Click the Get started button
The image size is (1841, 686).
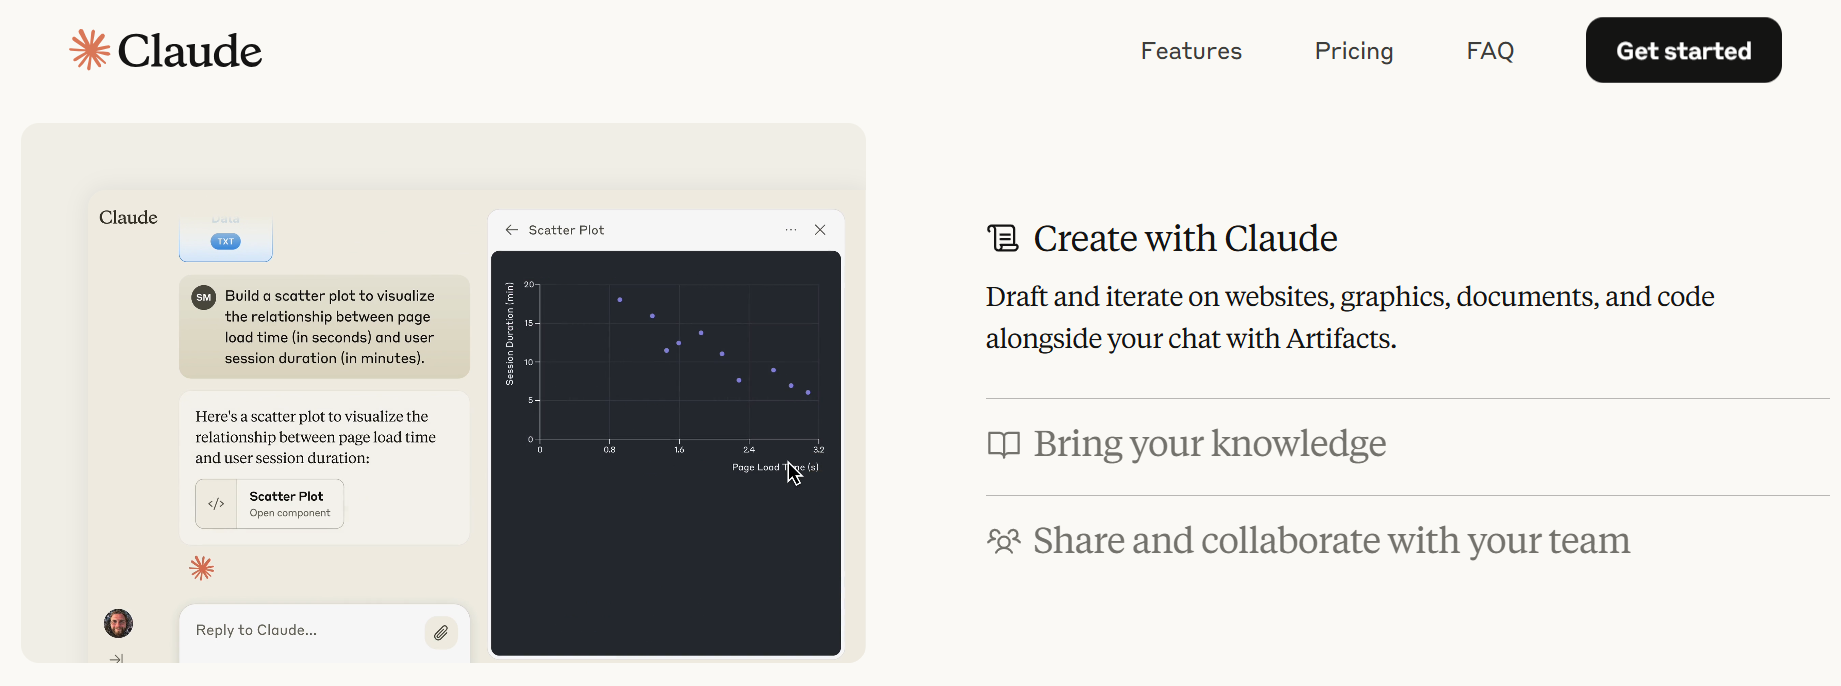[x=1683, y=50]
